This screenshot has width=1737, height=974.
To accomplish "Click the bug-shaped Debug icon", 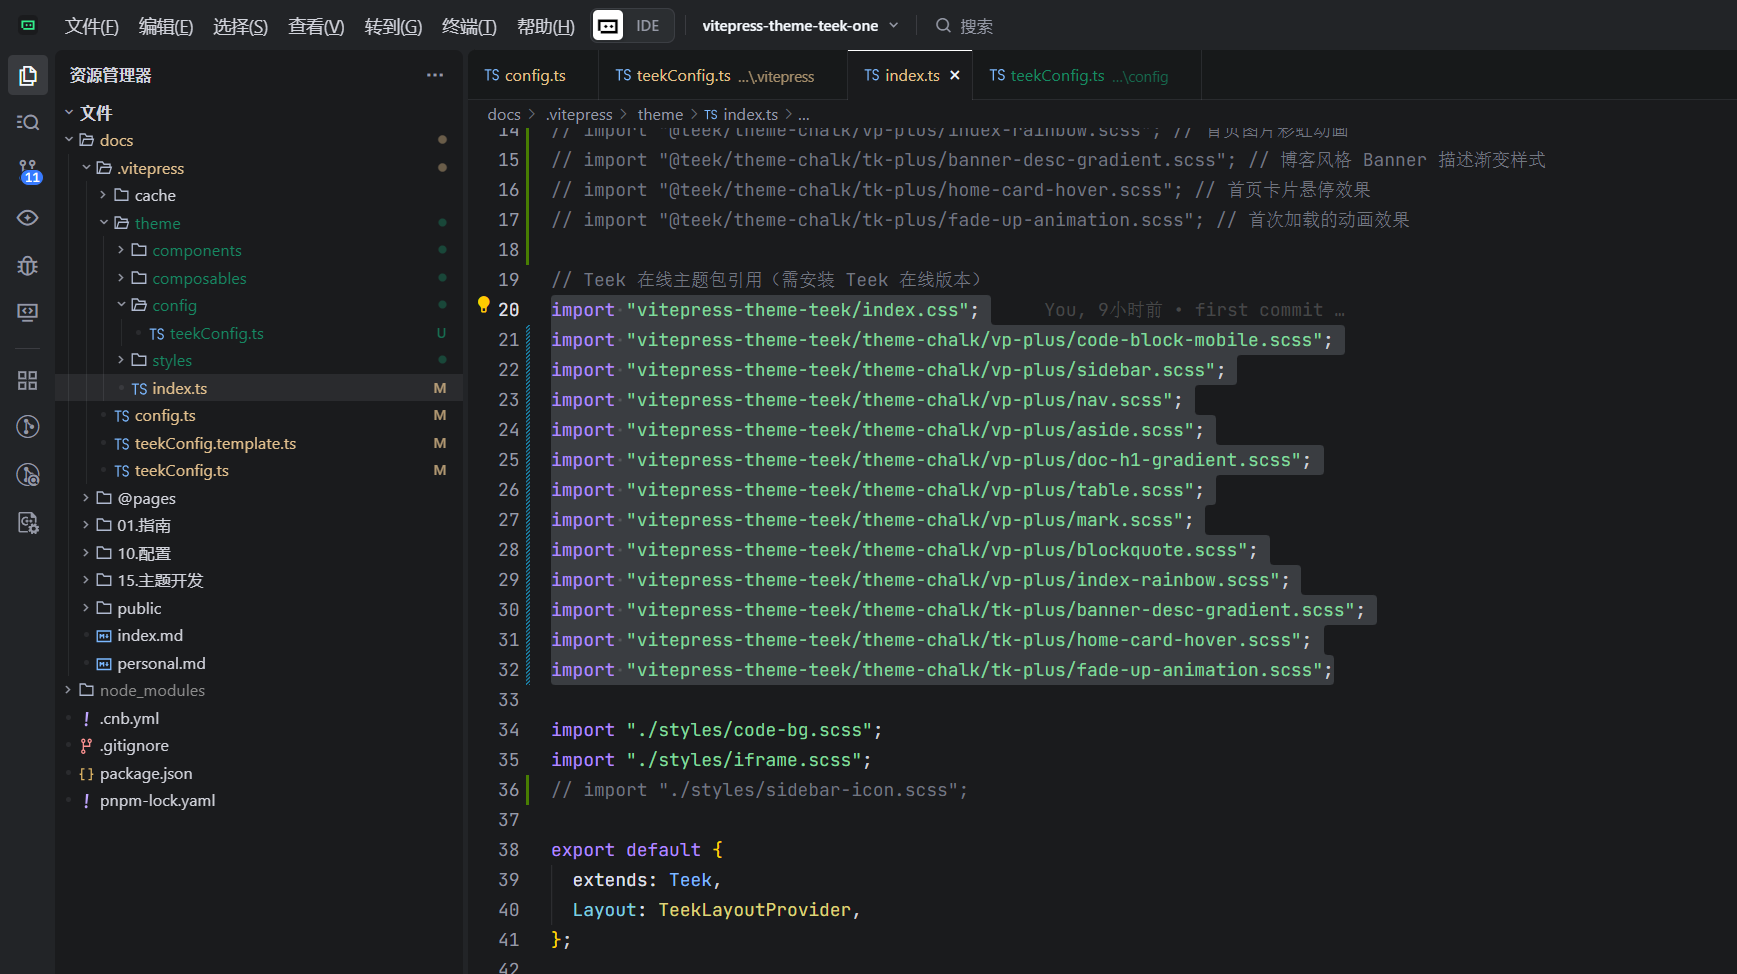I will click(x=28, y=266).
